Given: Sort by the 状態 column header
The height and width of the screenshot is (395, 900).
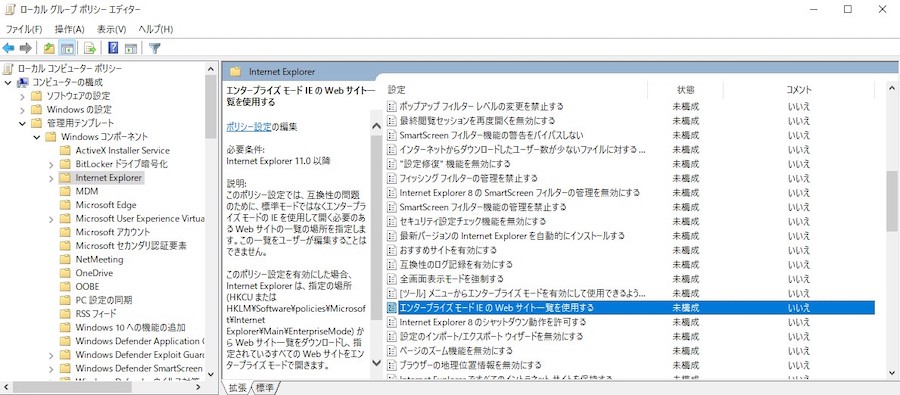Looking at the screenshot, I should point(685,90).
